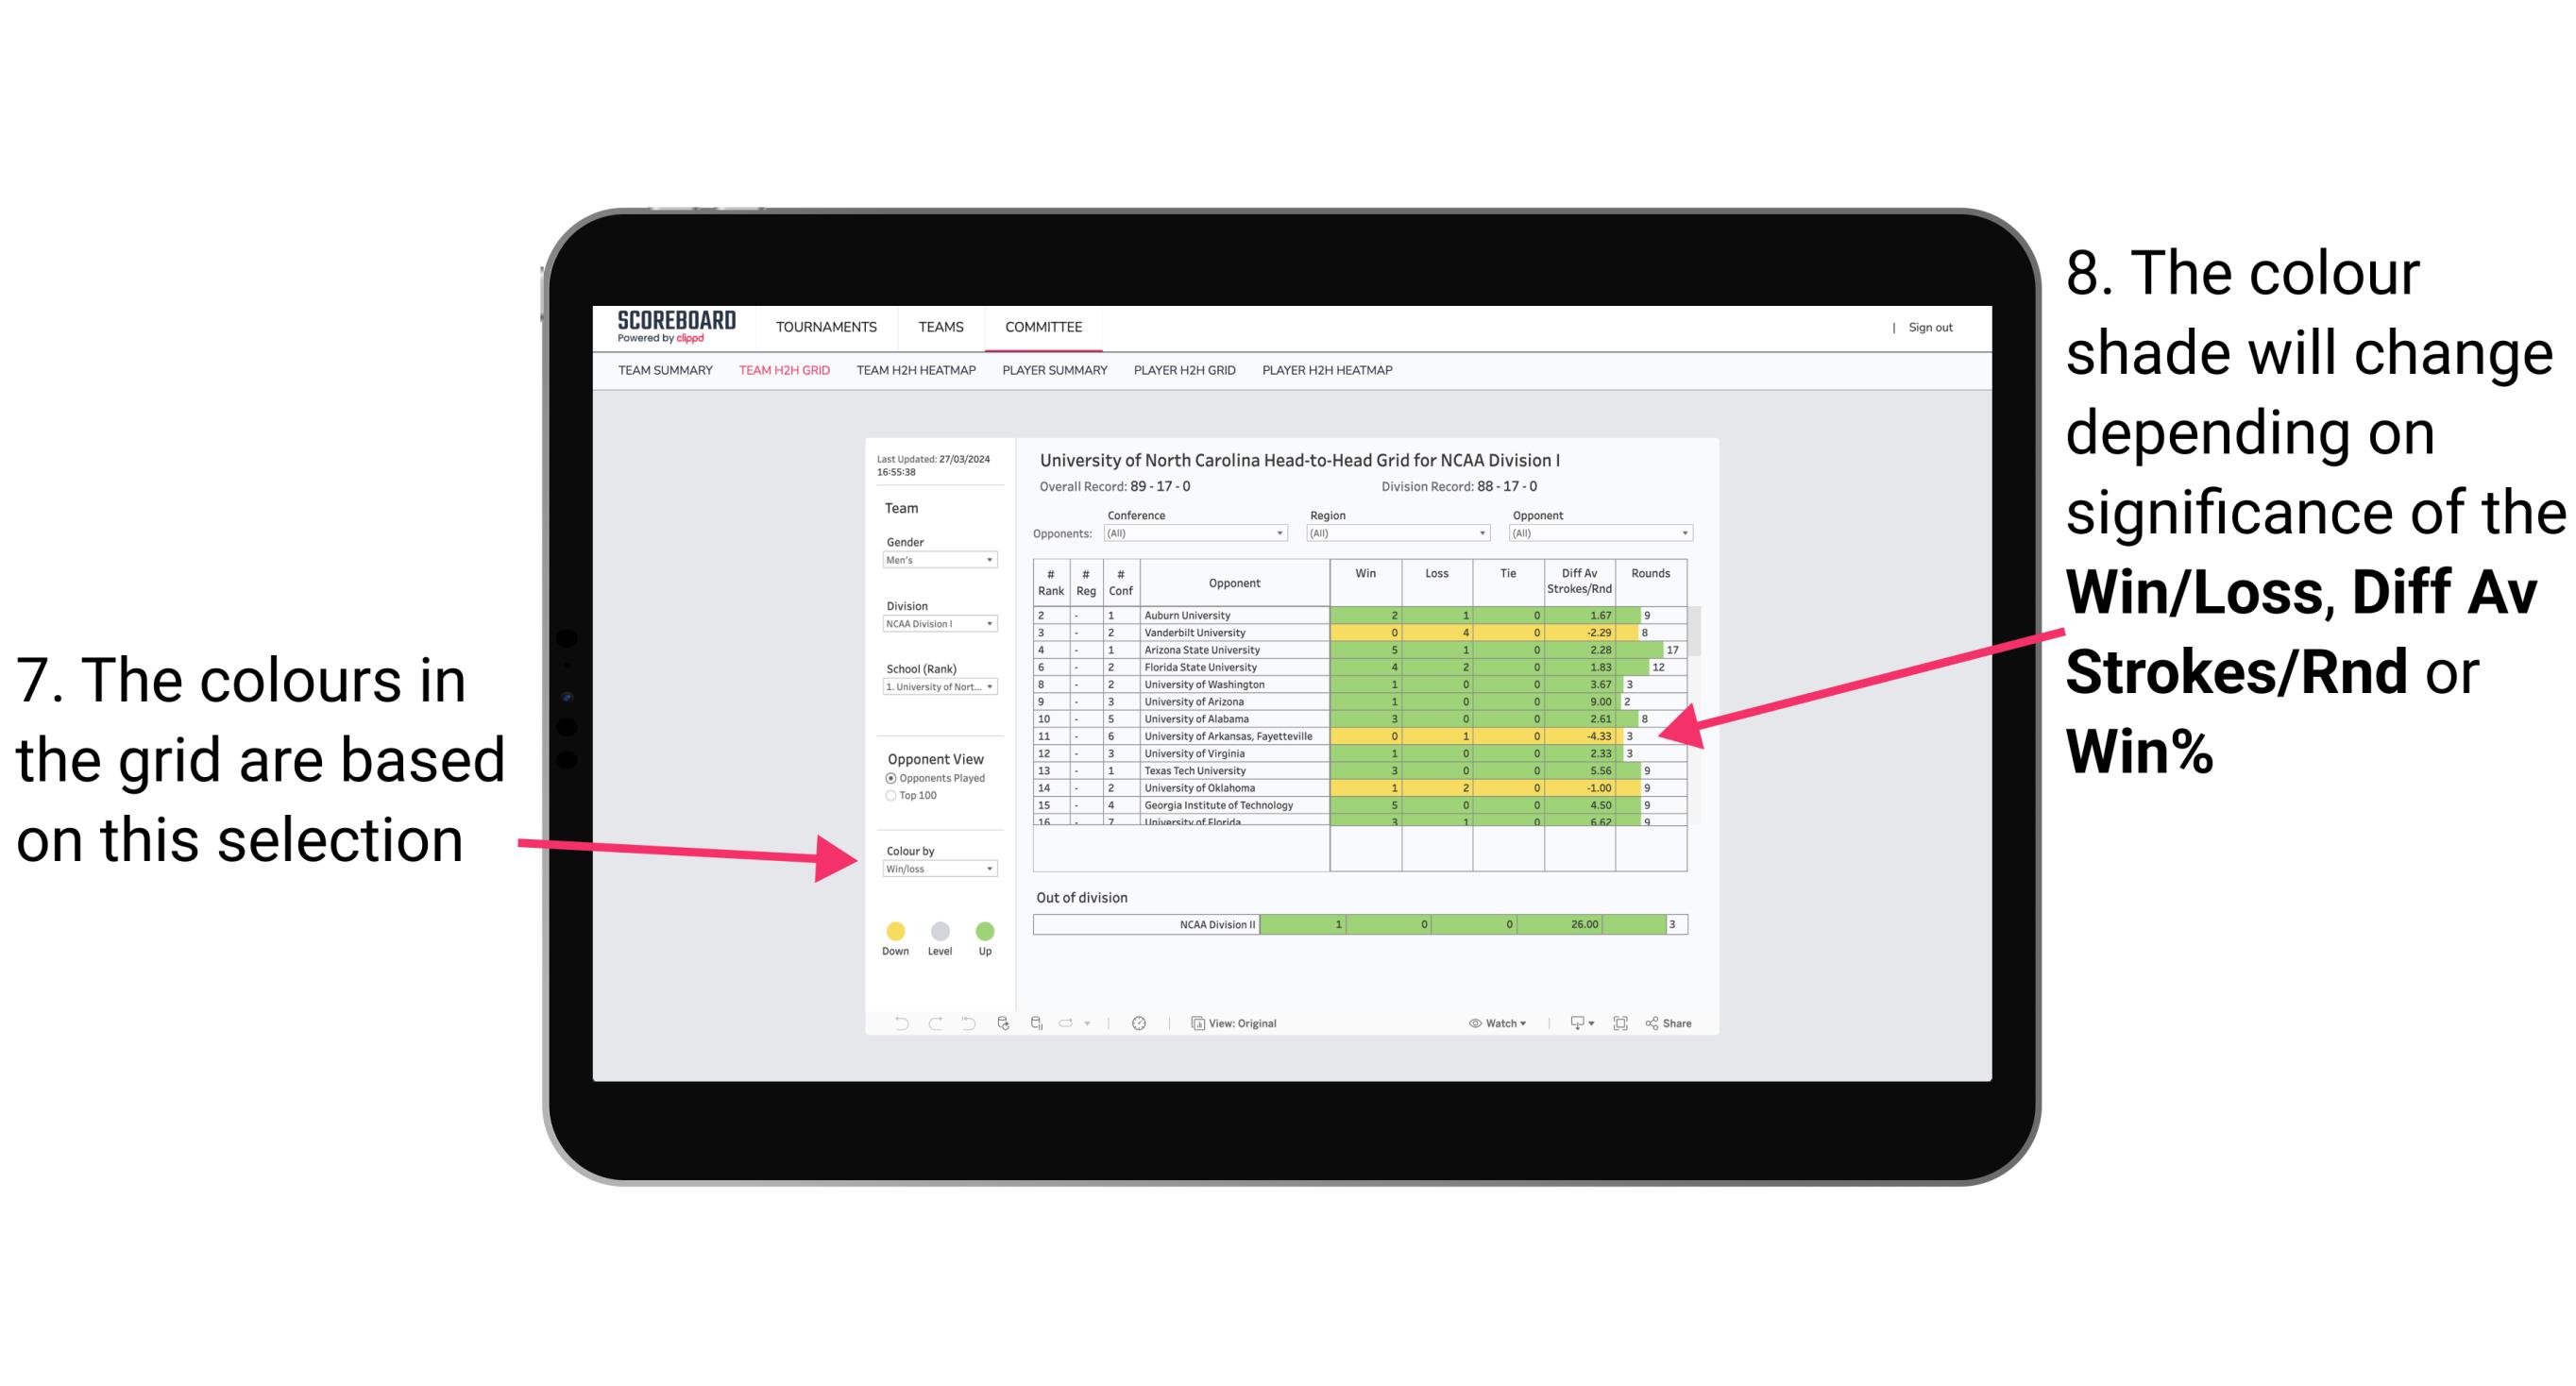The width and height of the screenshot is (2576, 1386).
Task: Click Sign out link
Action: point(1932,324)
